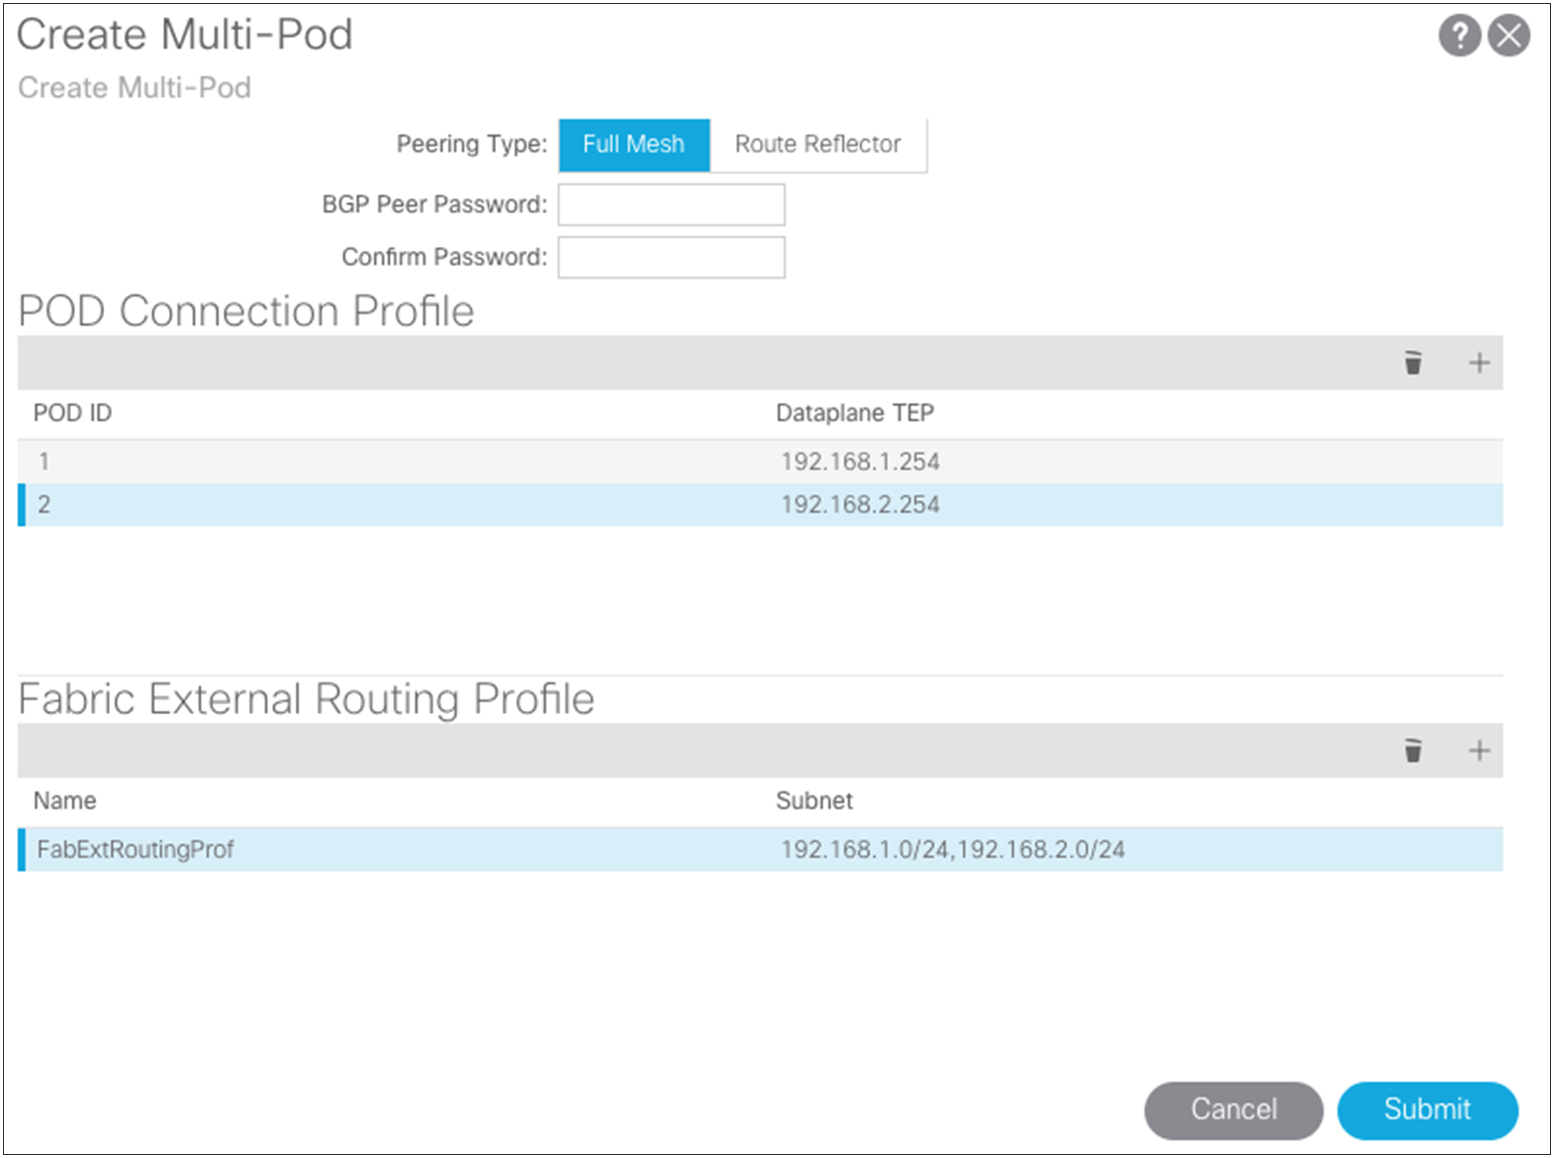Submit the Multi-Pod configuration
Image resolution: width=1554 pixels, height=1158 pixels.
[1427, 1110]
